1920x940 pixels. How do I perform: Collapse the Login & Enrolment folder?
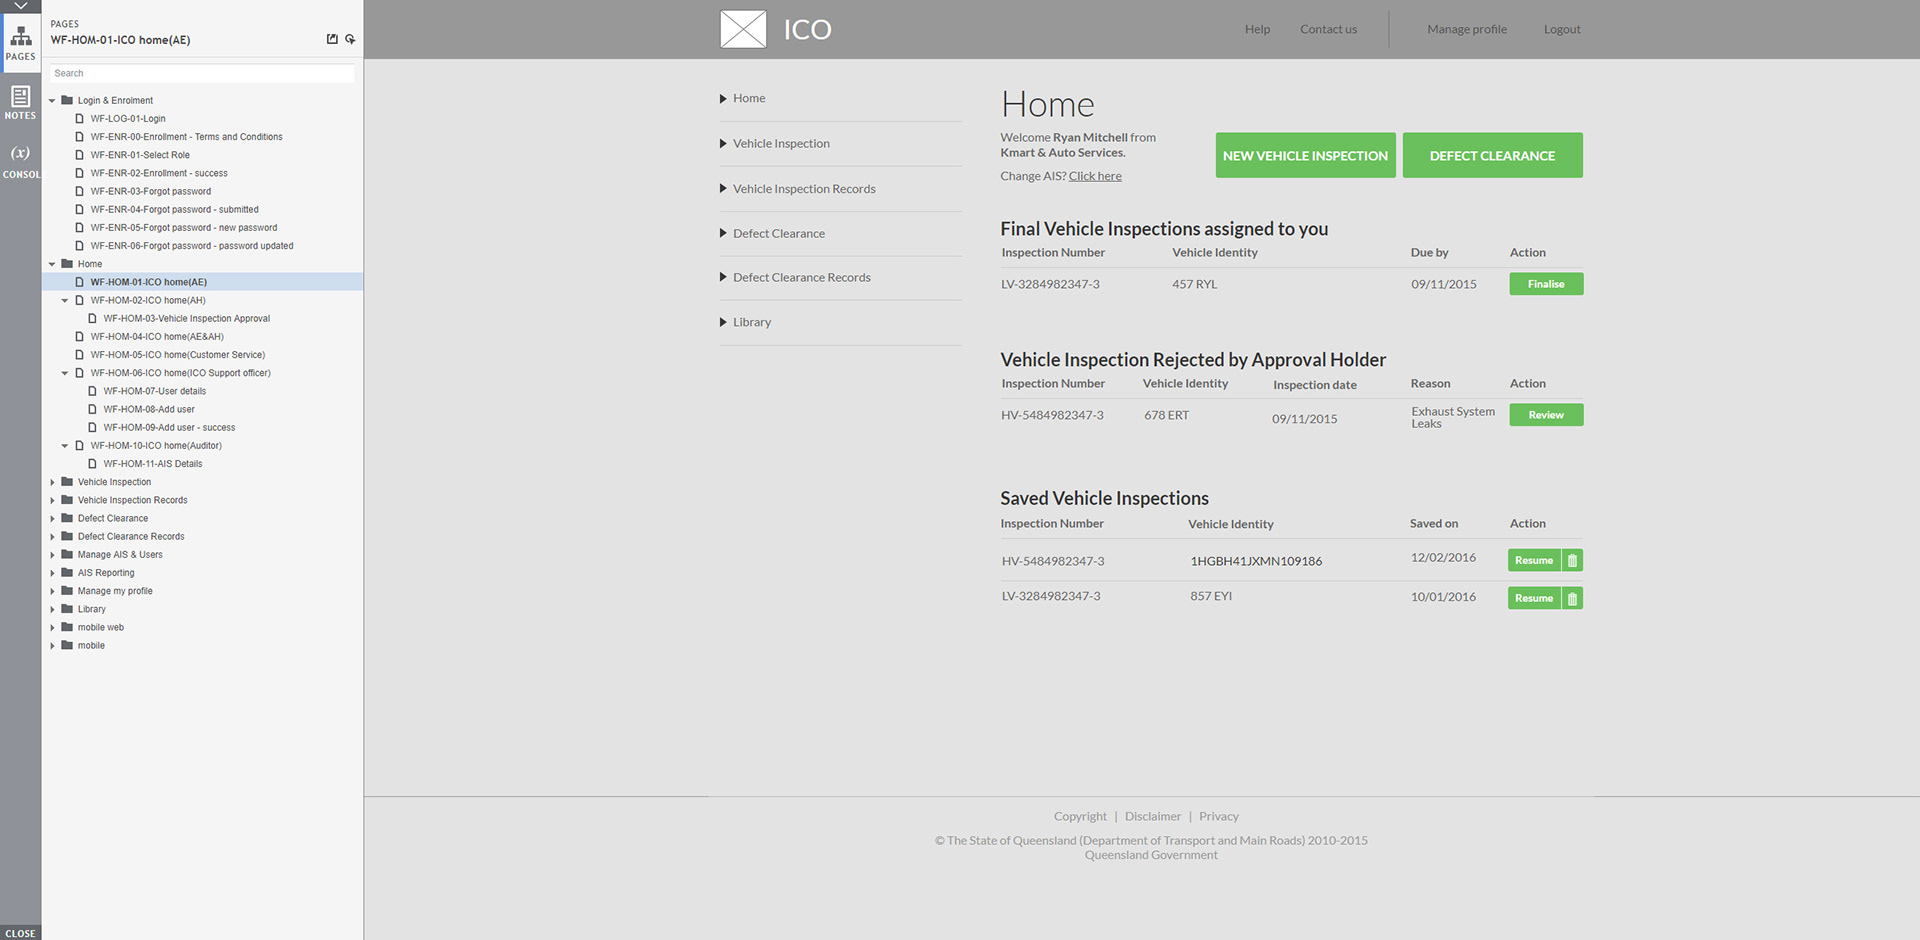[52, 100]
